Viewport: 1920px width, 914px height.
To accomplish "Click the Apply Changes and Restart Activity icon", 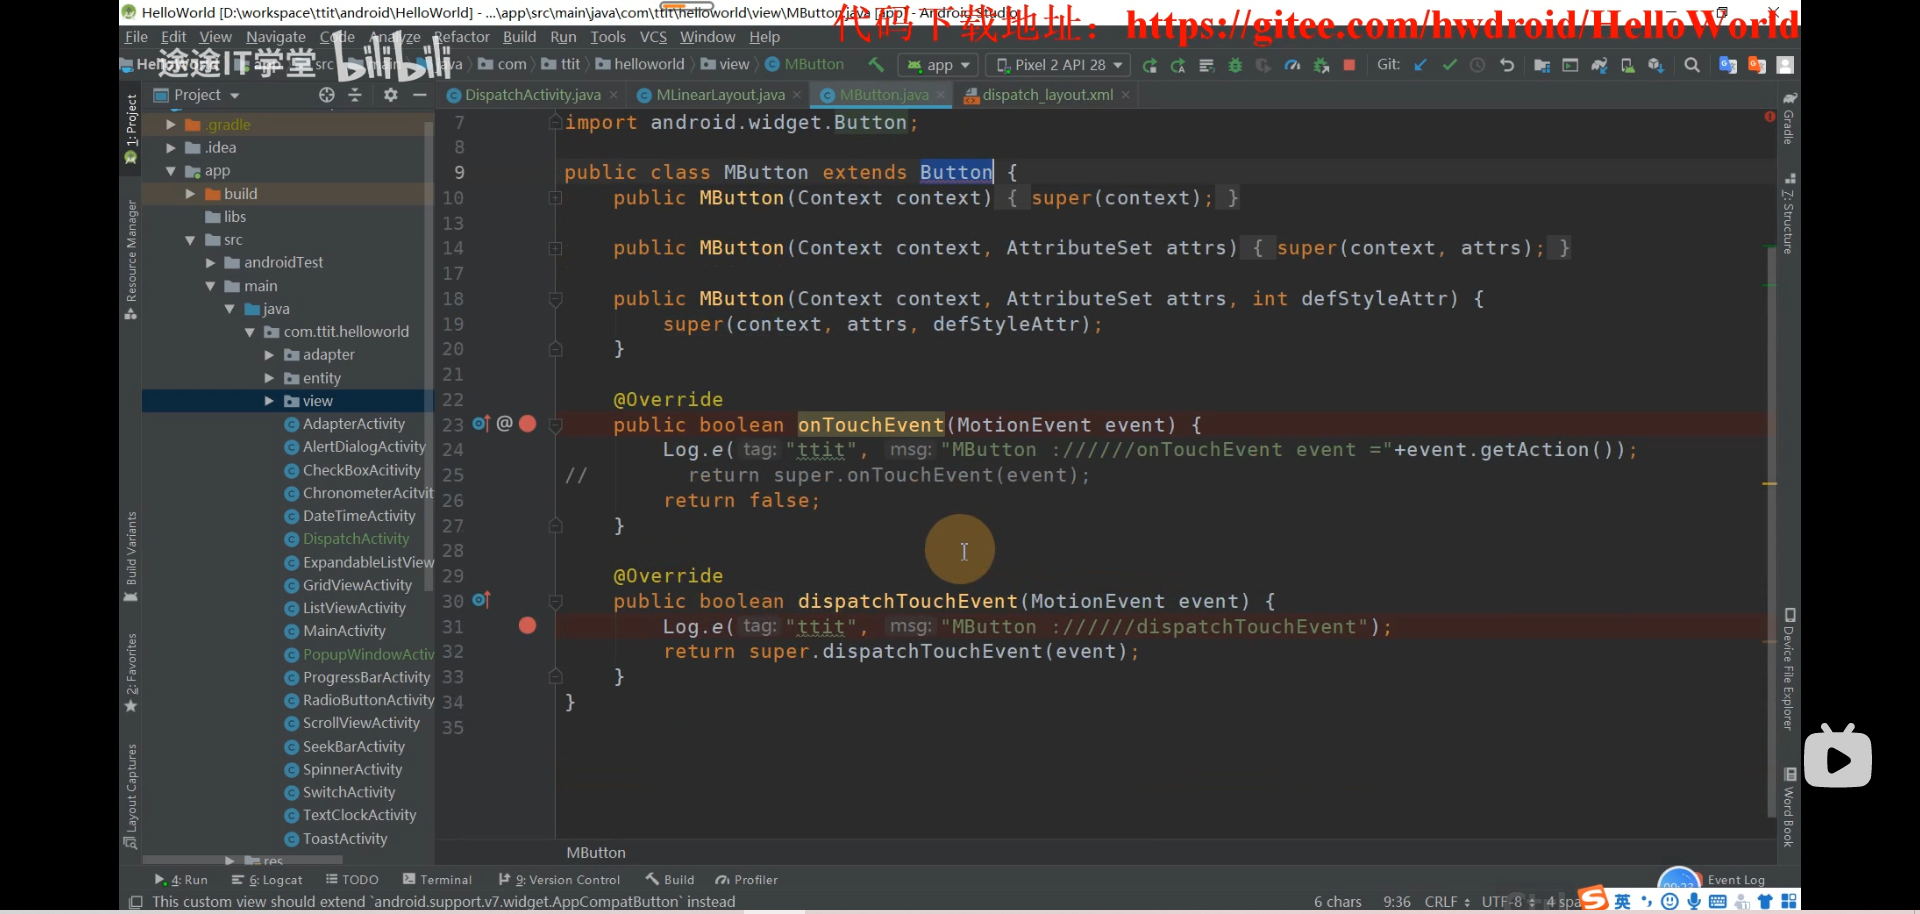I will 1178,66.
